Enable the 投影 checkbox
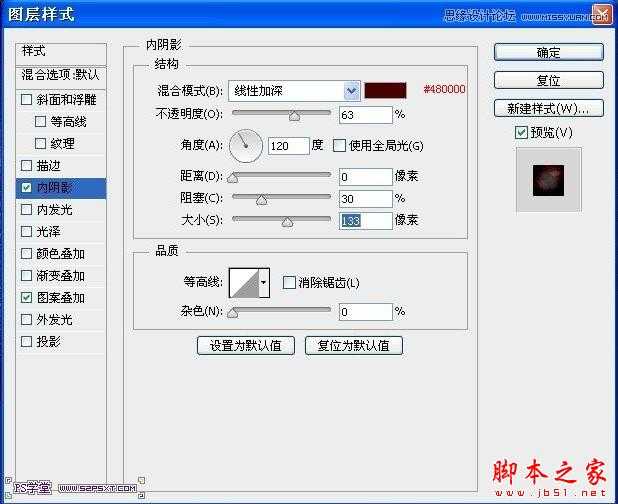 pyautogui.click(x=26, y=341)
